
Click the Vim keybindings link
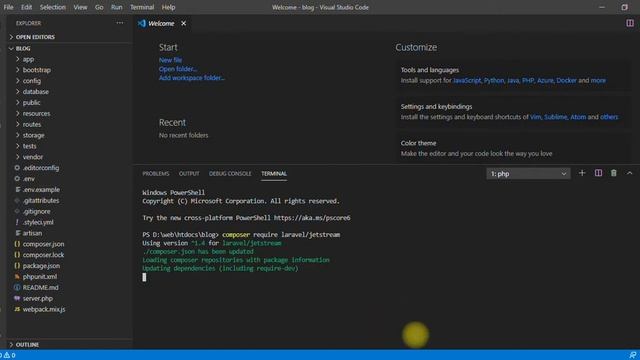[536, 117]
